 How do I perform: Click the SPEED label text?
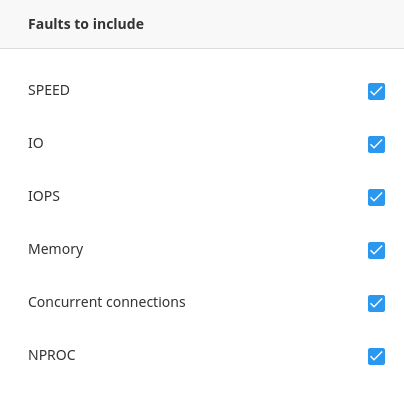pyautogui.click(x=49, y=90)
